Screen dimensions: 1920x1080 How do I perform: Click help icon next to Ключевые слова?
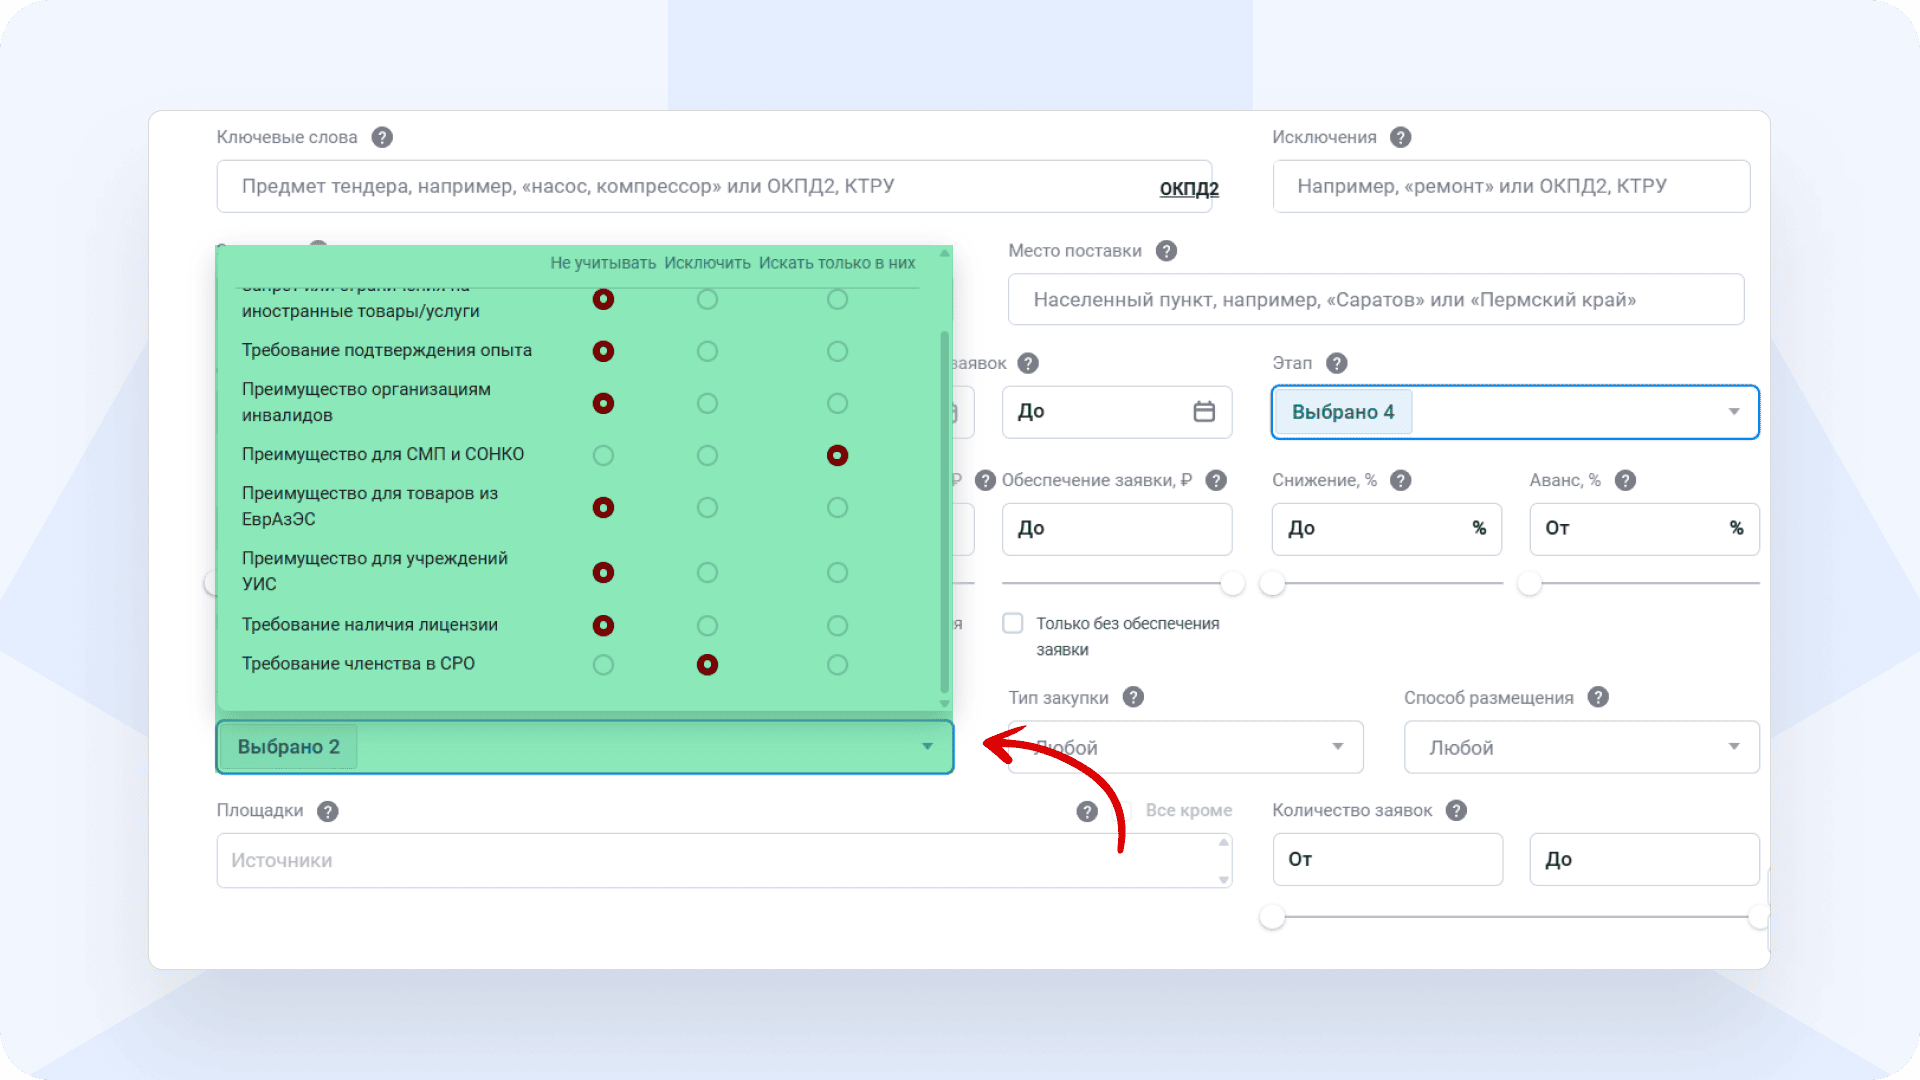pos(382,137)
